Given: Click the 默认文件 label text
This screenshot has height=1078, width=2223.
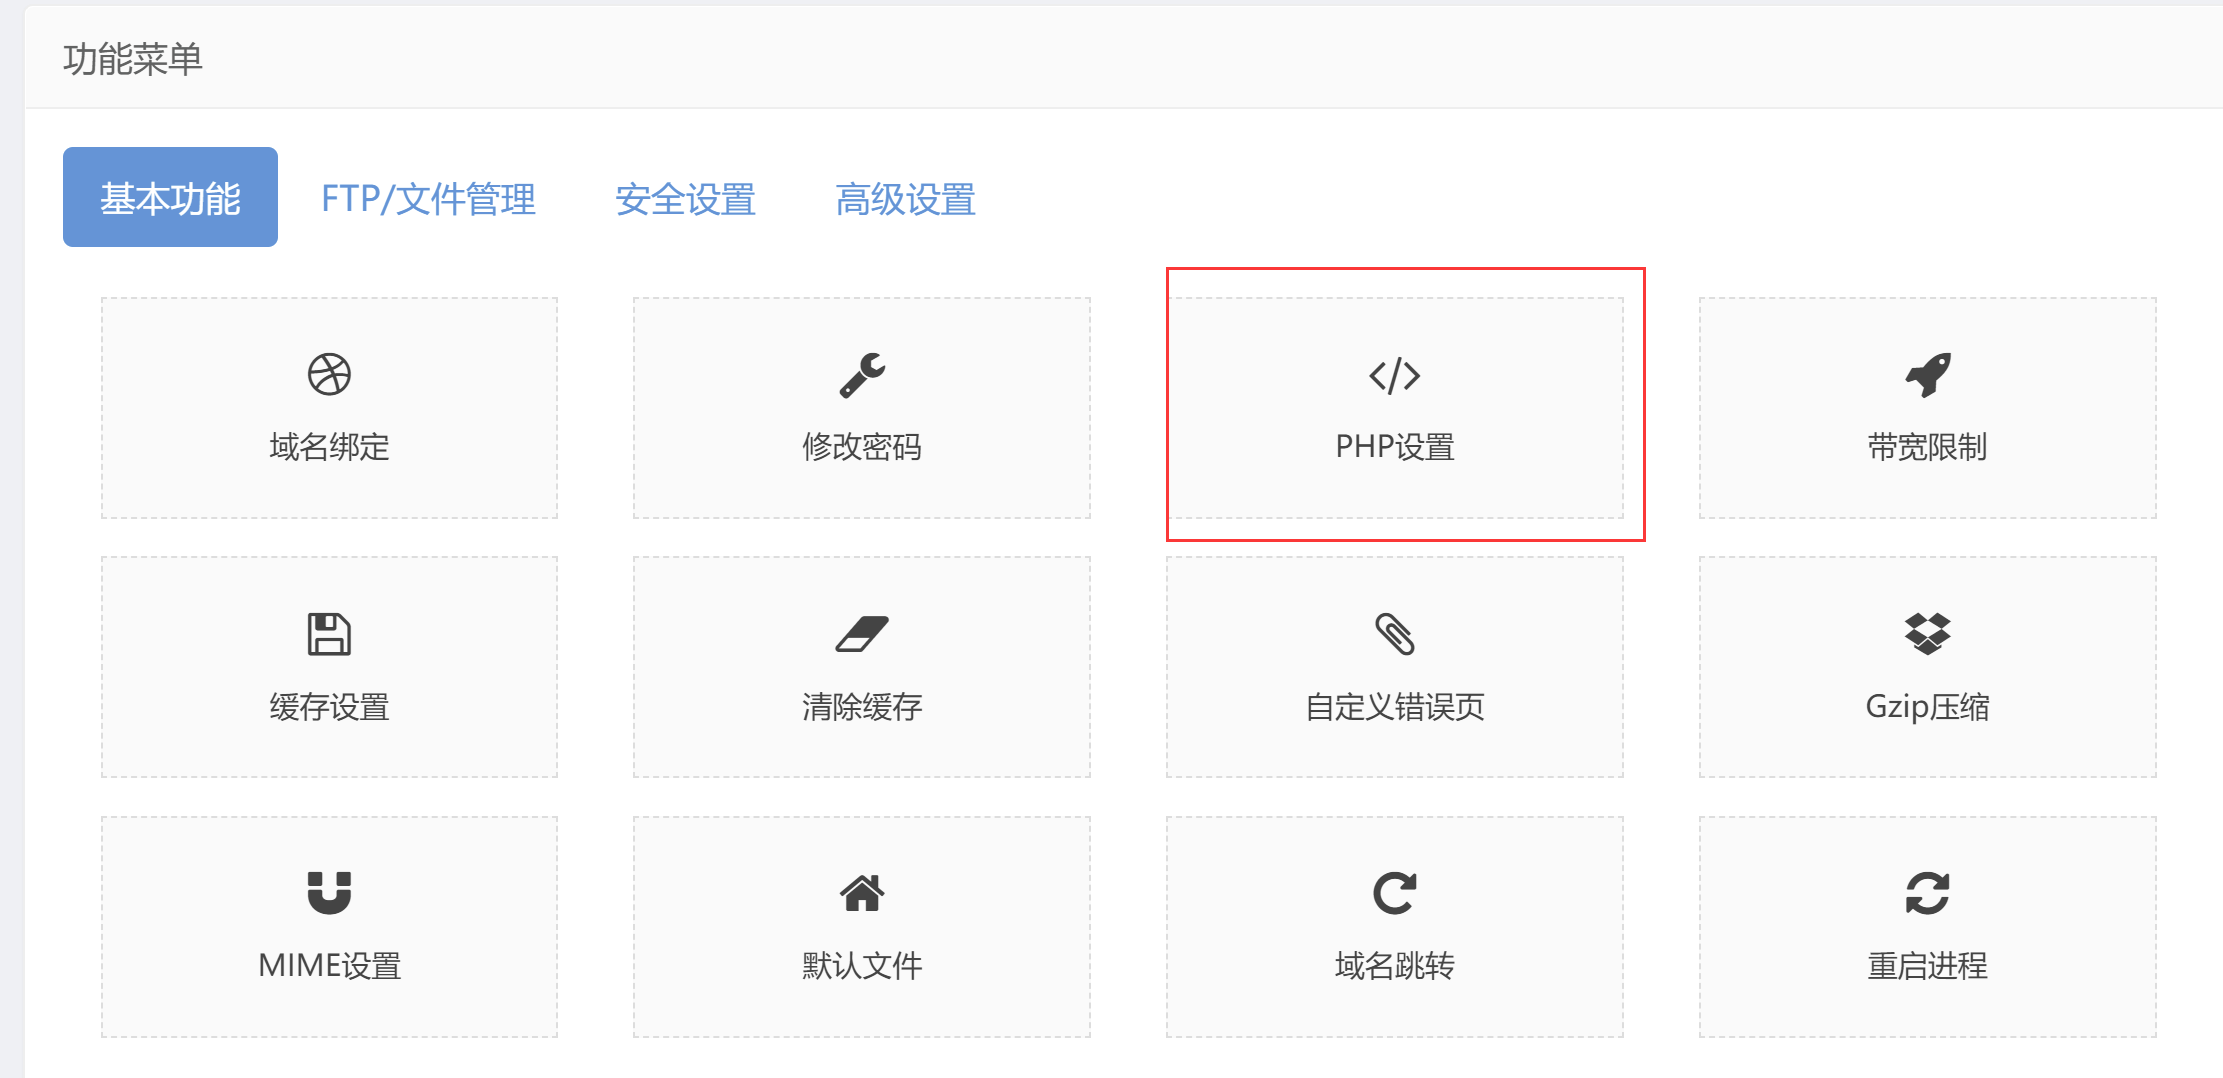Looking at the screenshot, I should point(862,965).
